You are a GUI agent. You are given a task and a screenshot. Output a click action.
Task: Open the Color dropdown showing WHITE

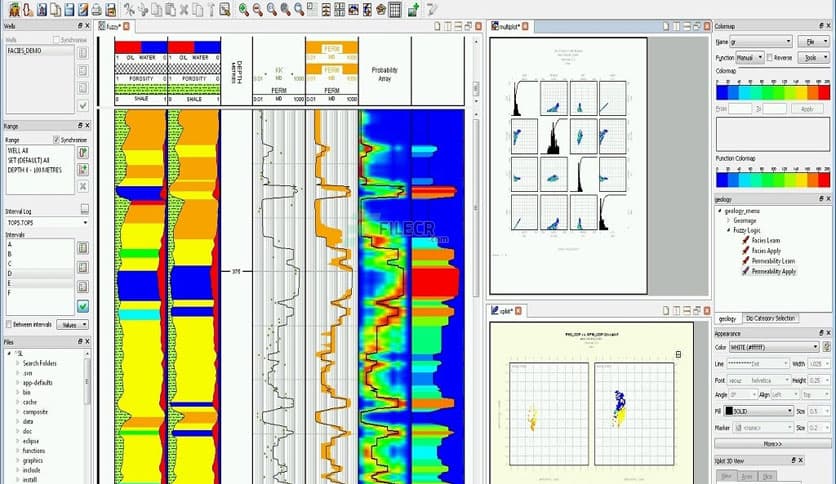pos(774,347)
